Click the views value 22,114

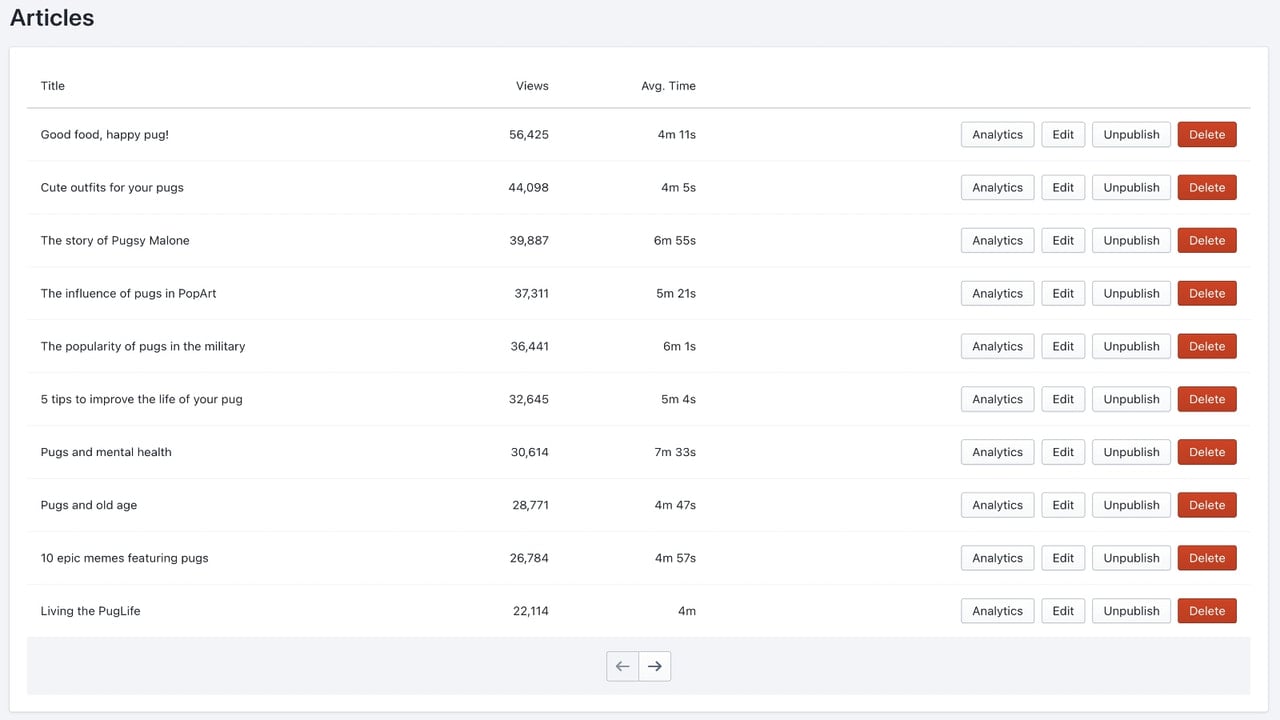pos(531,612)
